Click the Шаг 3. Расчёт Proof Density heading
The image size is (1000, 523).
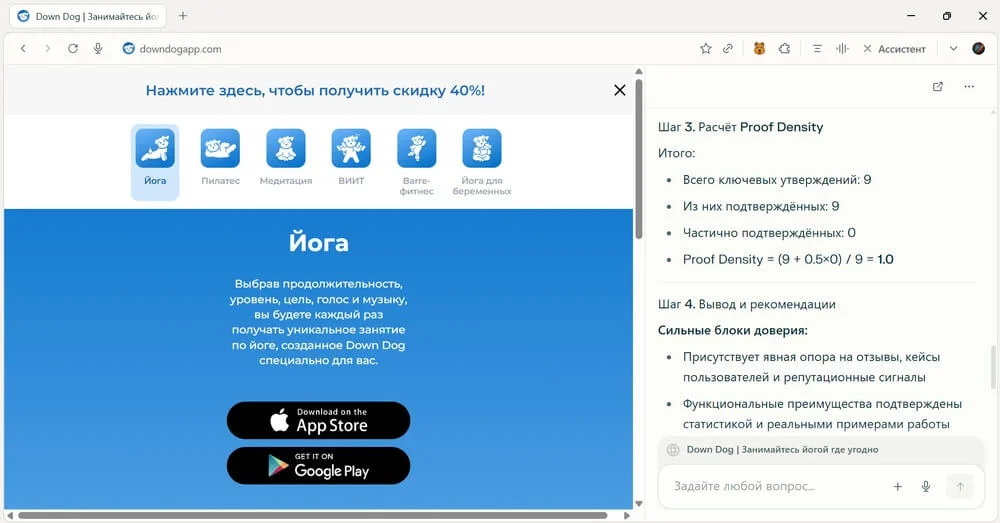tap(740, 127)
